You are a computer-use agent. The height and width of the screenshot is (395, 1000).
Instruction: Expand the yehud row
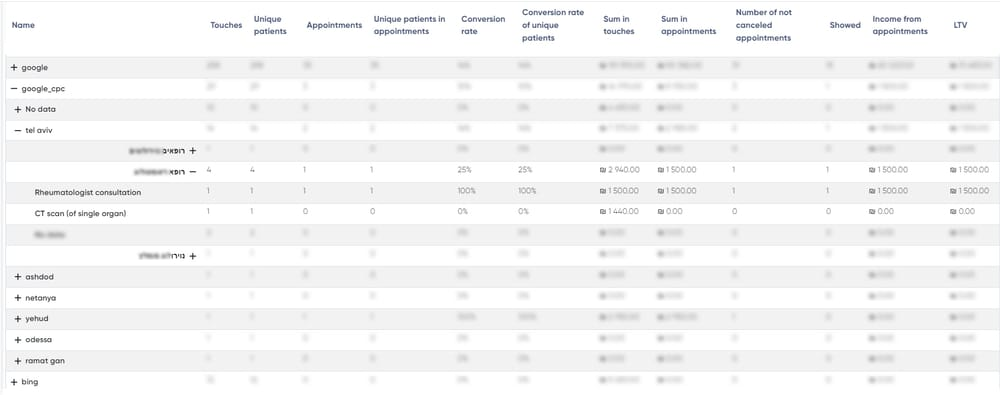(18, 318)
